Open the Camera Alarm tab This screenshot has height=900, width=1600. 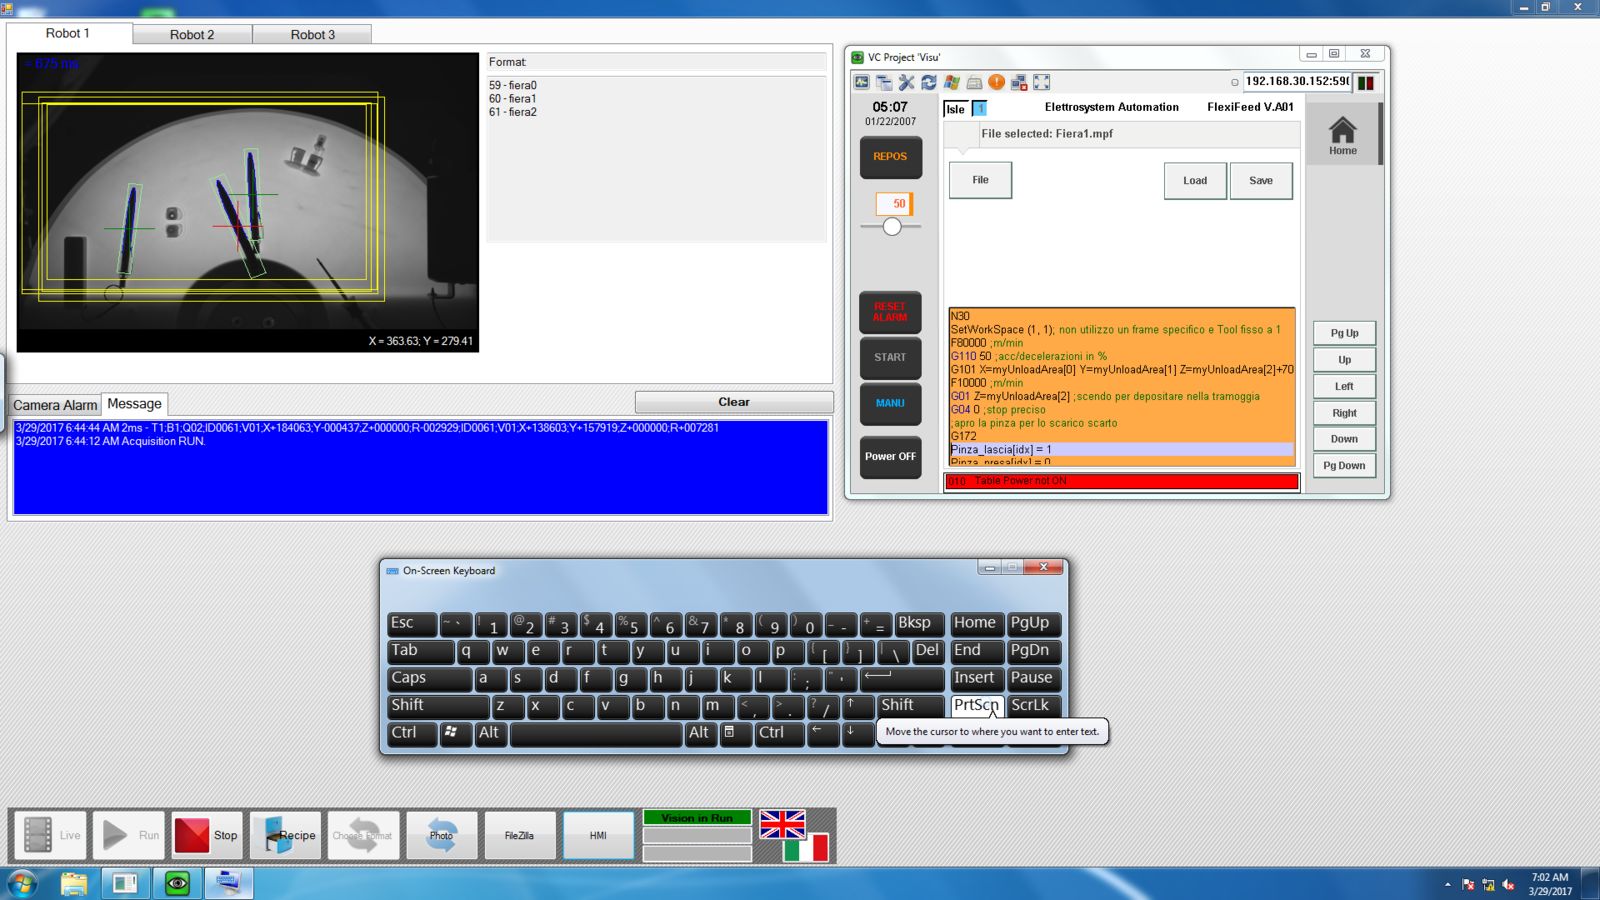pos(55,405)
